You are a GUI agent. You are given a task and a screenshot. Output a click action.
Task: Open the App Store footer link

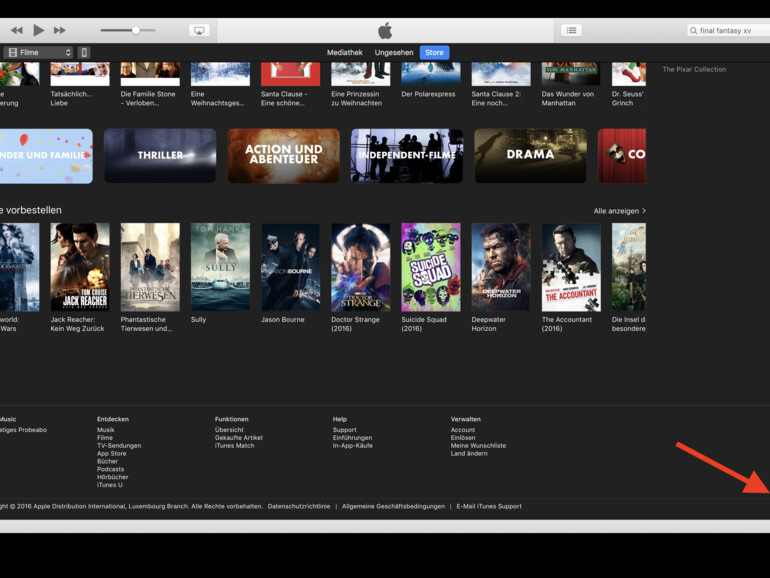[x=111, y=453]
